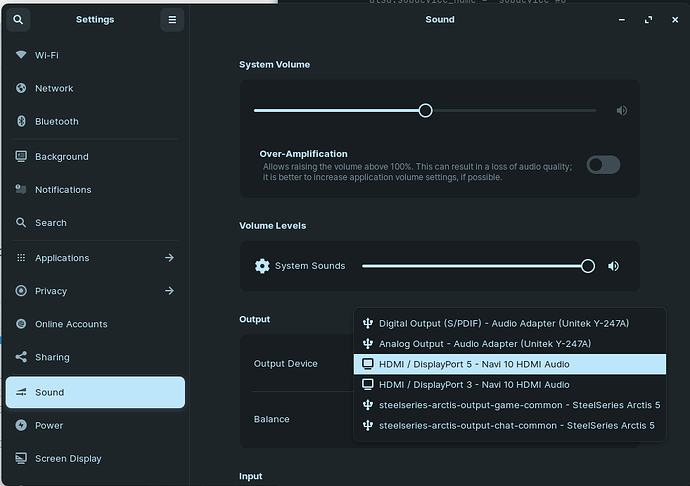Click the Output Device label
The width and height of the screenshot is (690, 486).
286,364
